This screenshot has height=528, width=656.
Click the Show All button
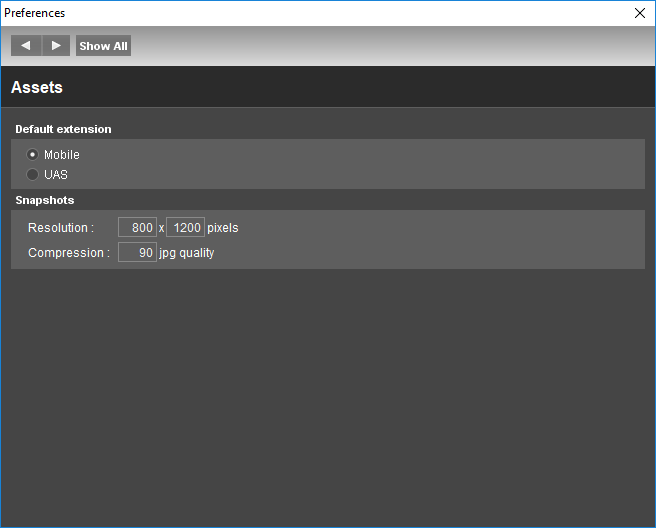pos(103,46)
